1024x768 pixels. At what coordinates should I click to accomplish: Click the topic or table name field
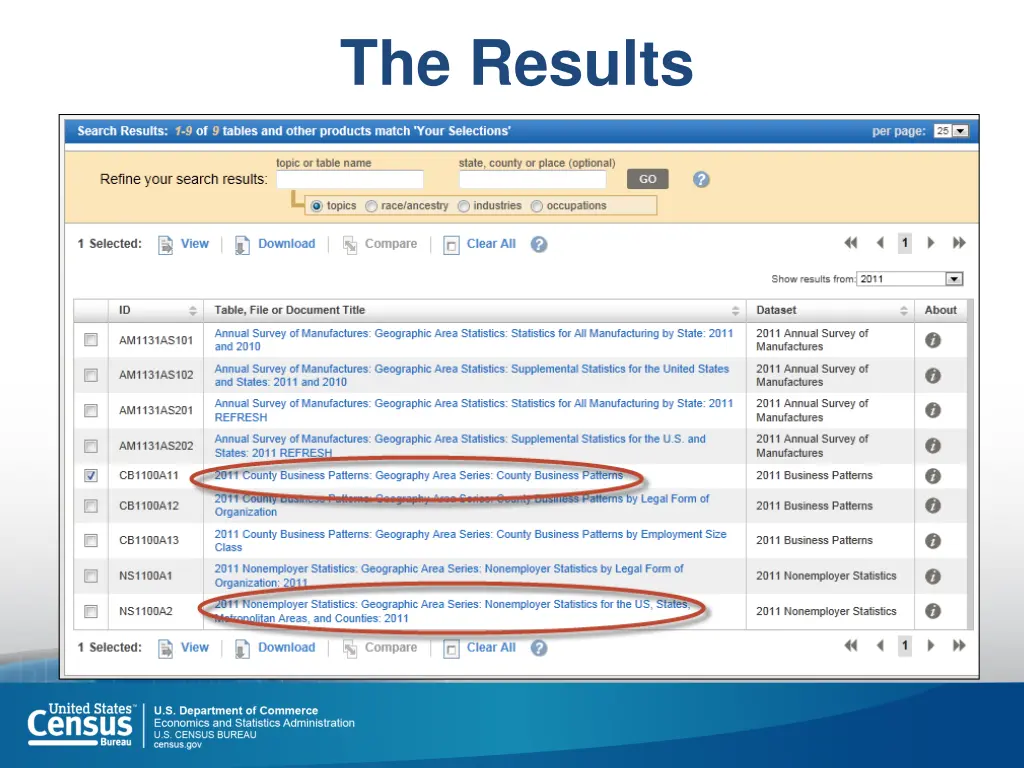point(349,179)
